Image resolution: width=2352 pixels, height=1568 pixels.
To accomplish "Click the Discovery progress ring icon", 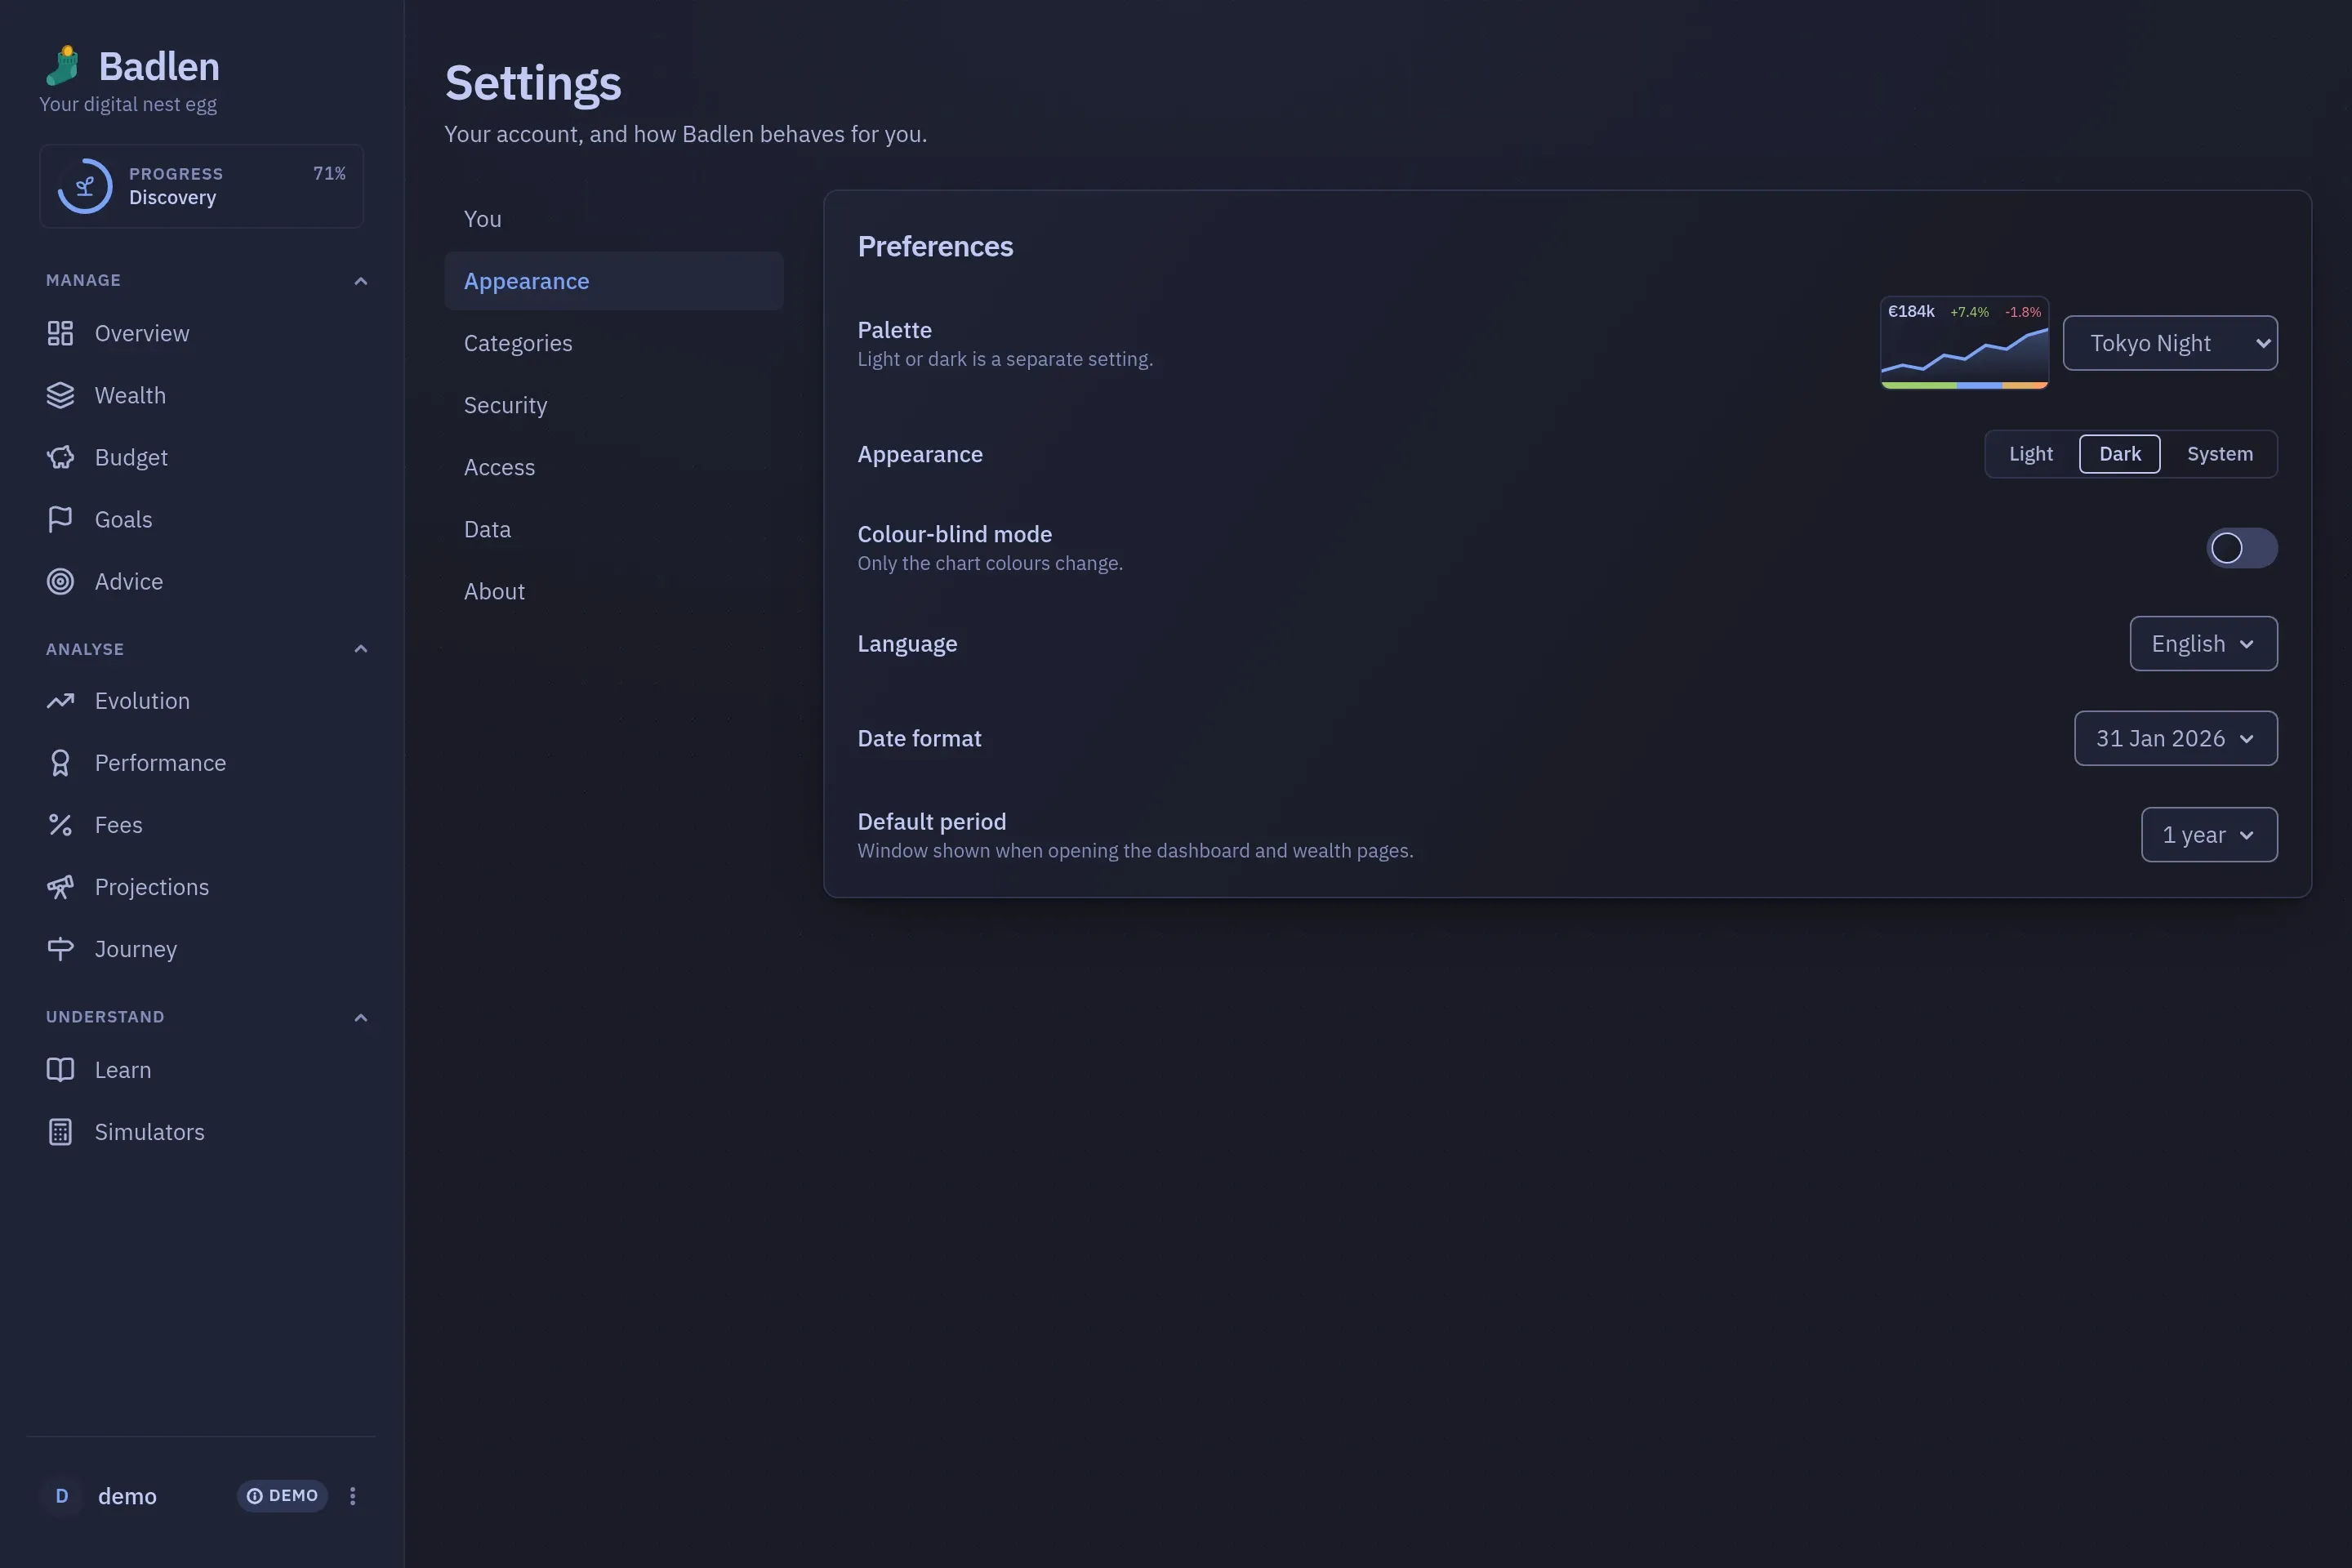I will point(85,186).
